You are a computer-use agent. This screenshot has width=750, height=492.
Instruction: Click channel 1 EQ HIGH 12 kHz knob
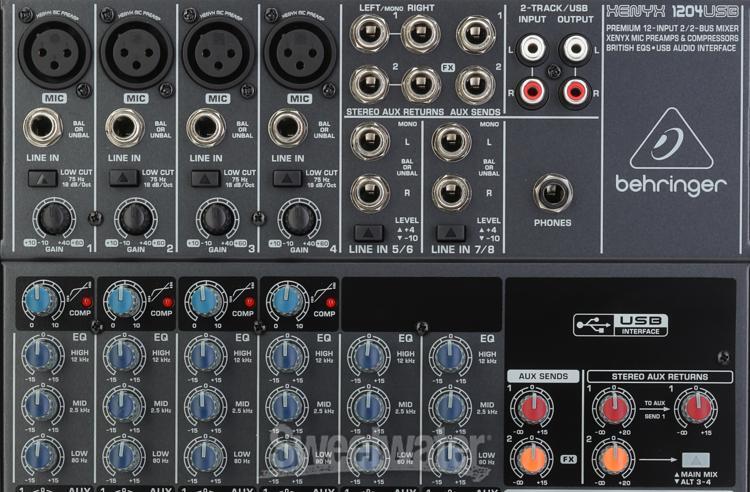(42, 355)
